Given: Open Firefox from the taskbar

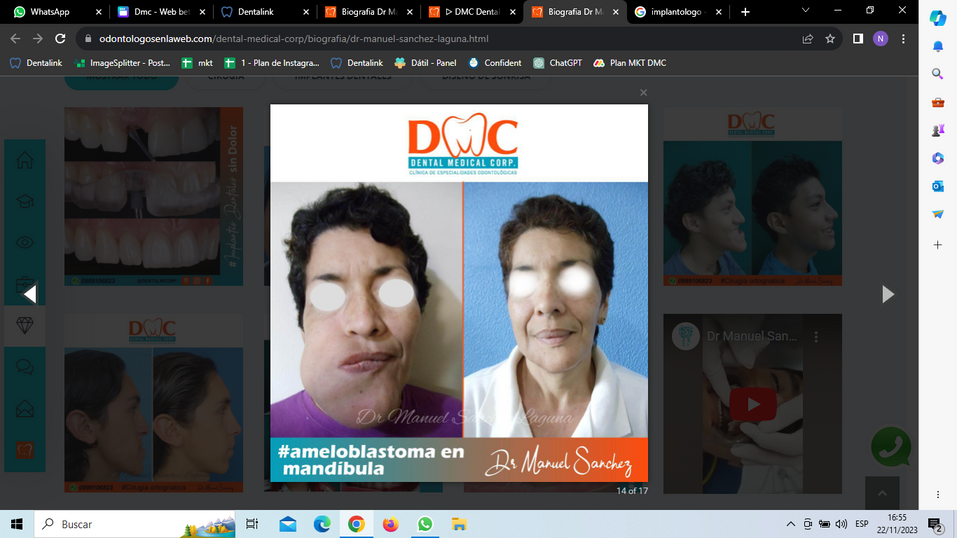Looking at the screenshot, I should click(x=390, y=524).
